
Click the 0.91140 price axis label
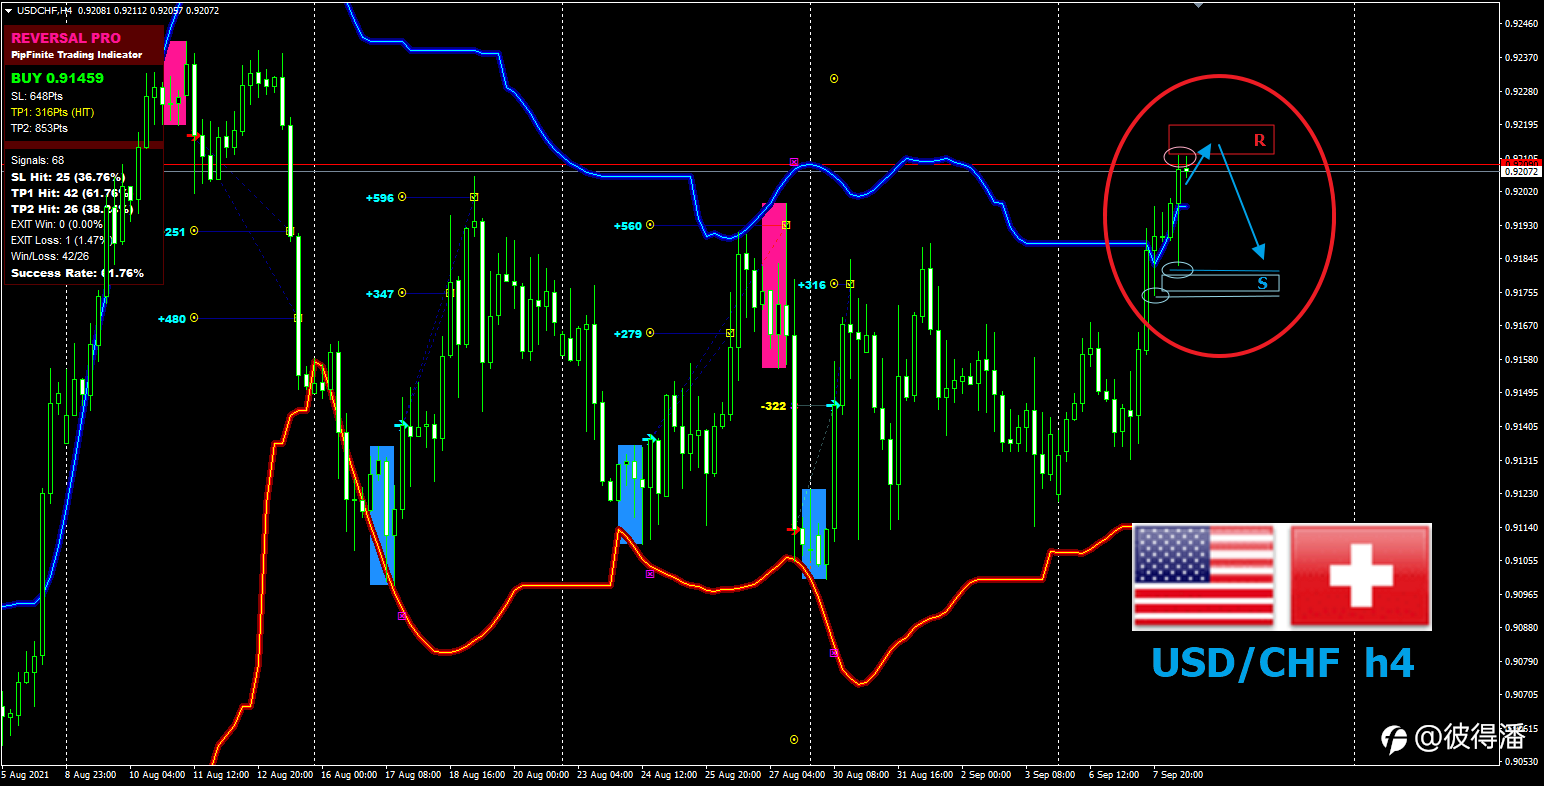pyautogui.click(x=1520, y=527)
